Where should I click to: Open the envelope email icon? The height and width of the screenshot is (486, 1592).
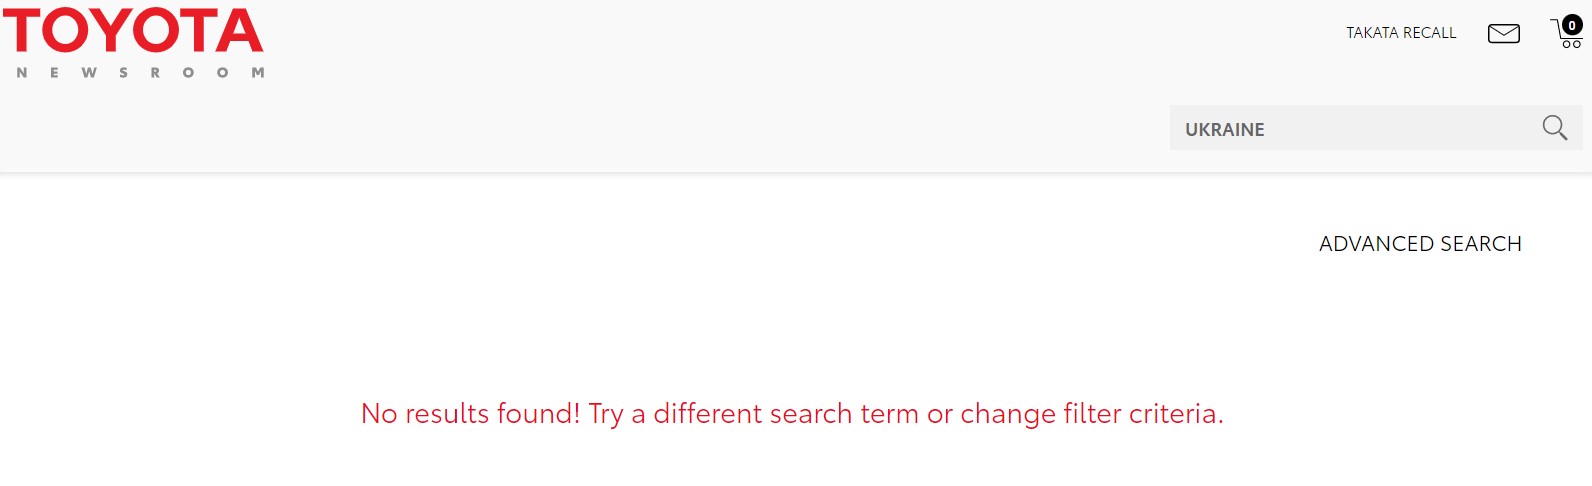[1503, 34]
